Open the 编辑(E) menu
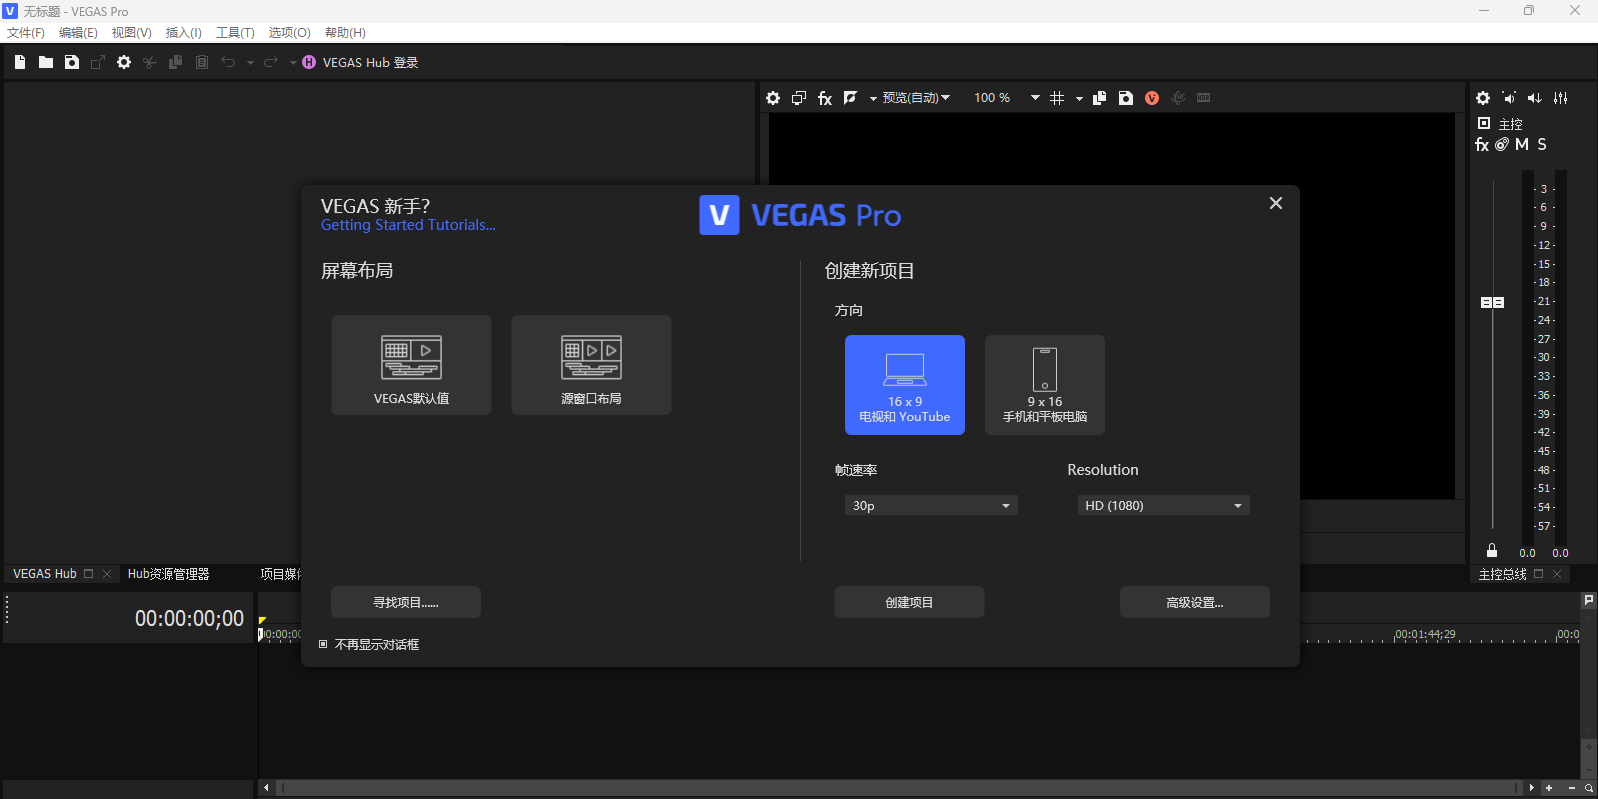 click(78, 33)
